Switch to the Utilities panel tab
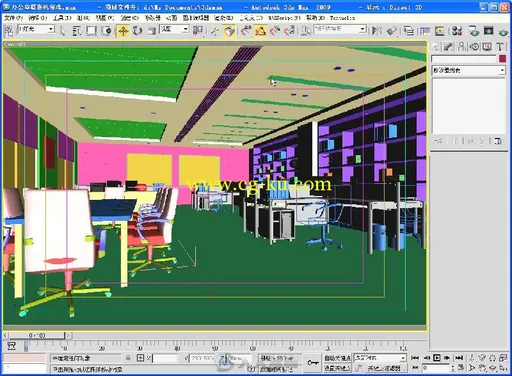Screen dimensions: 512x376 point(500,47)
